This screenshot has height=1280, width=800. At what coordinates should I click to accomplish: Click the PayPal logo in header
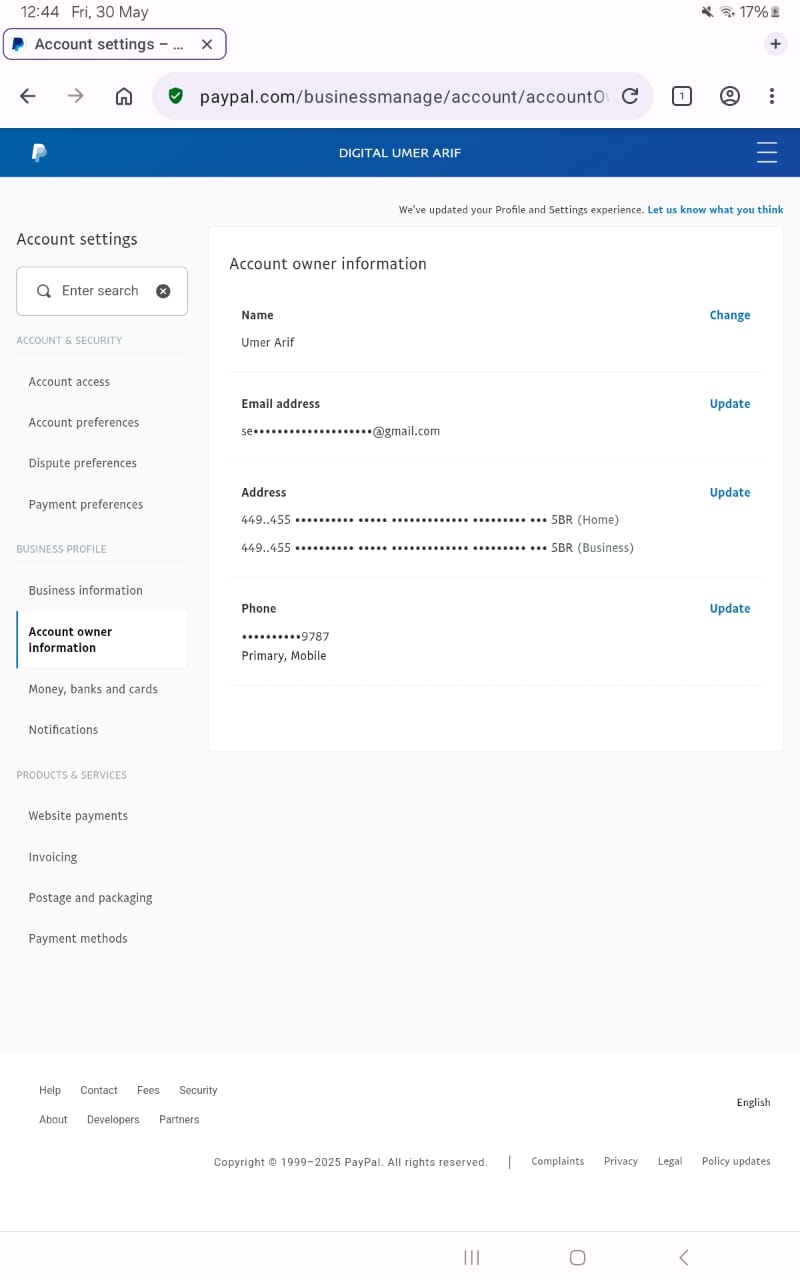[39, 153]
